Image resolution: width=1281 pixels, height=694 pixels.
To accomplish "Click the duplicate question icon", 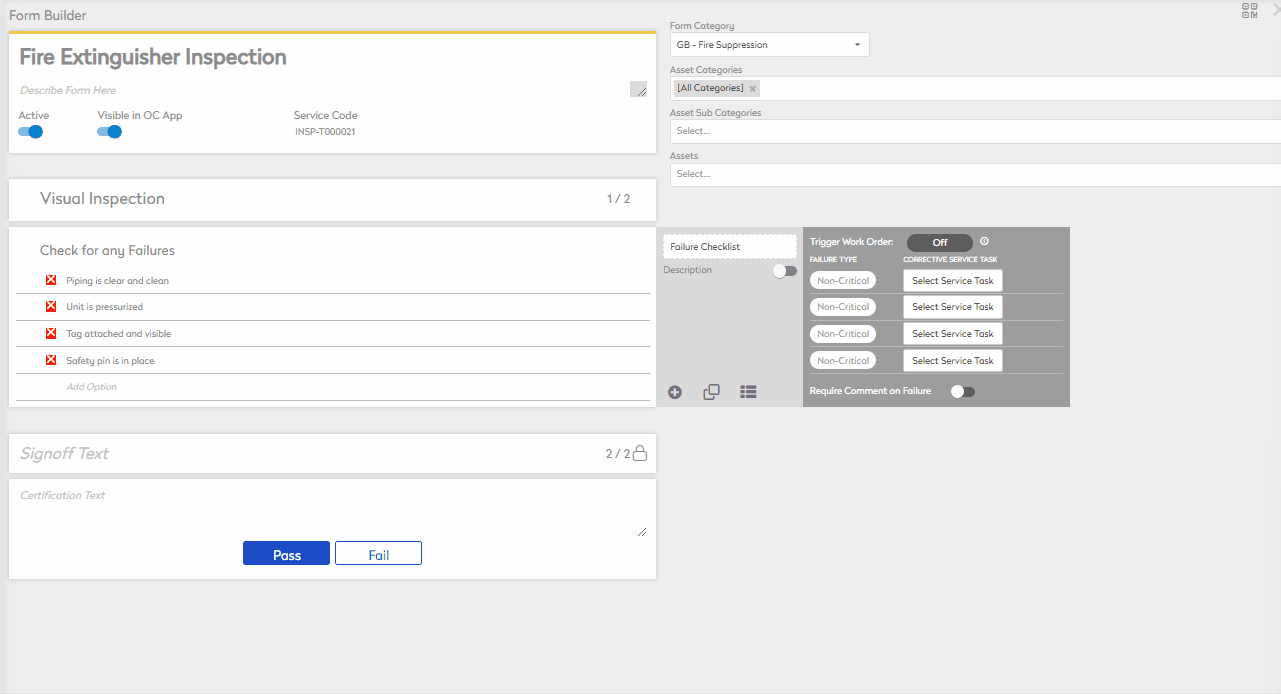I will tap(711, 392).
